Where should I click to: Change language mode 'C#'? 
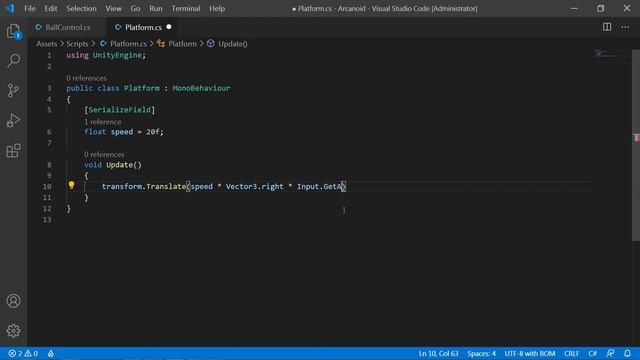click(x=593, y=353)
